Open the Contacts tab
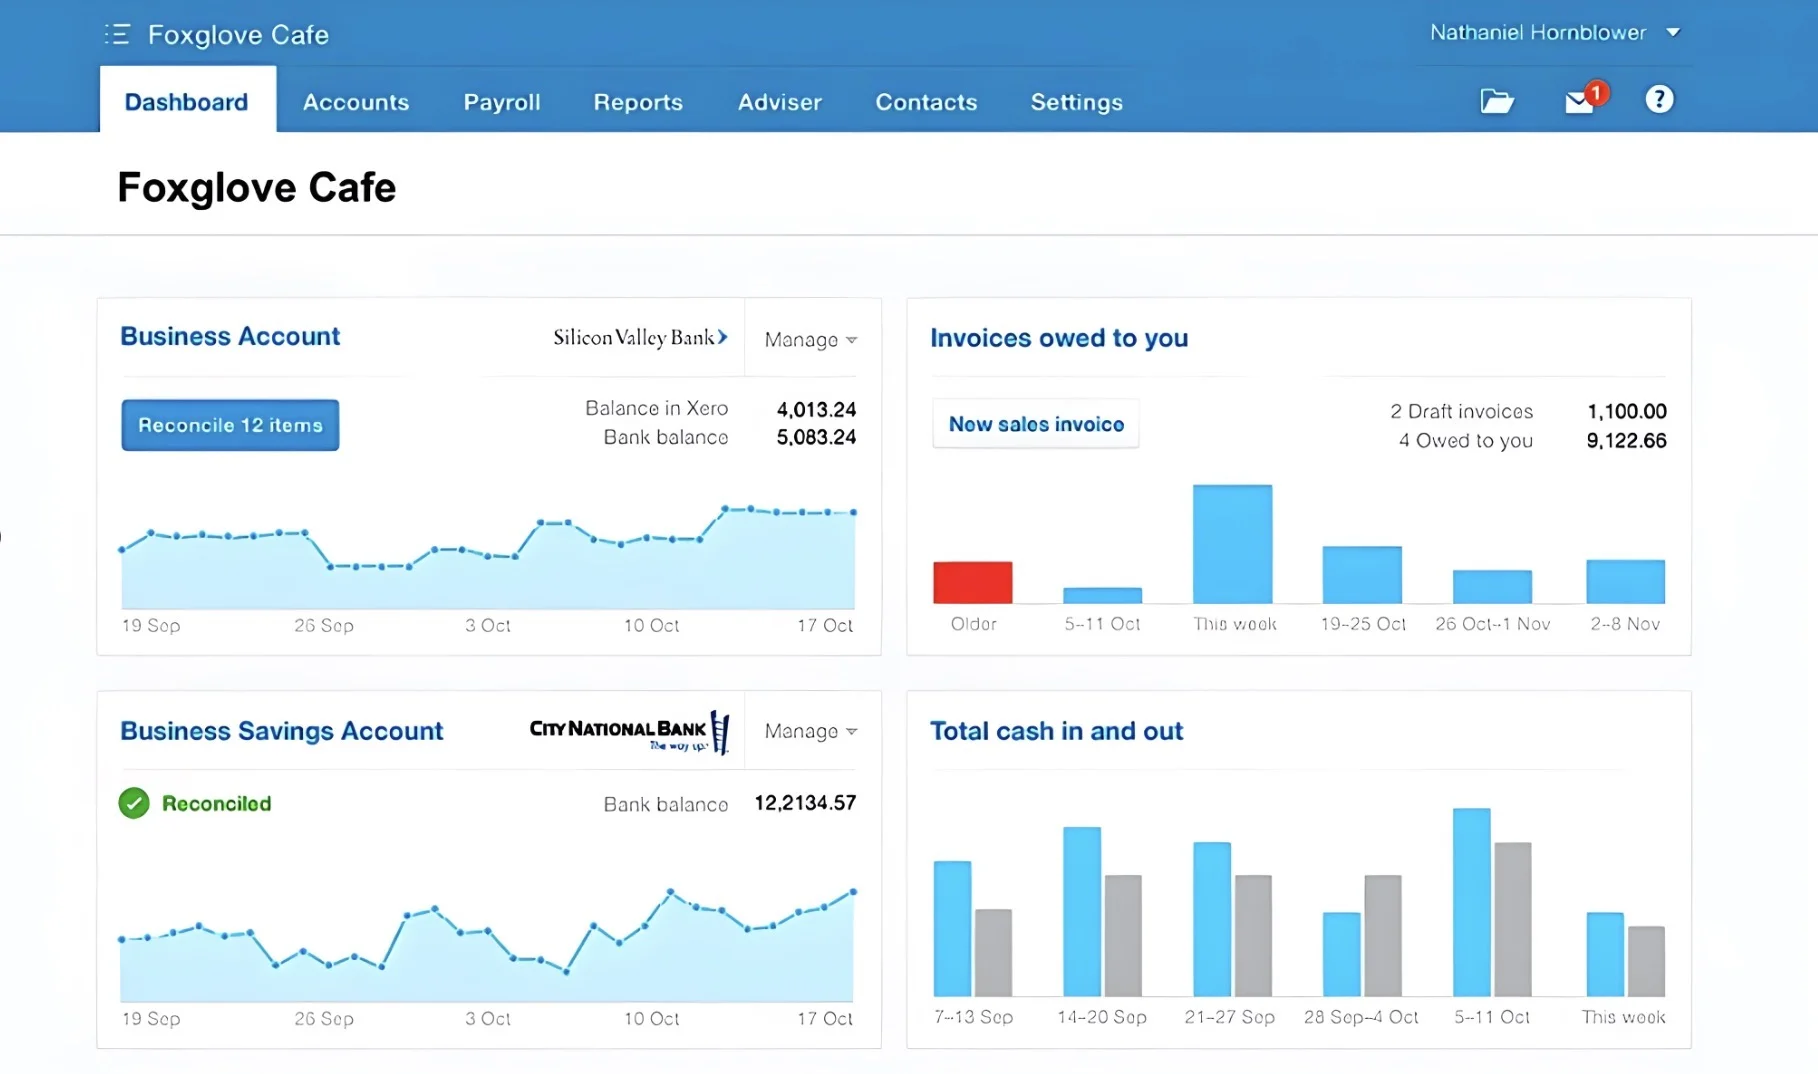Viewport: 1818px width, 1074px height. point(926,102)
